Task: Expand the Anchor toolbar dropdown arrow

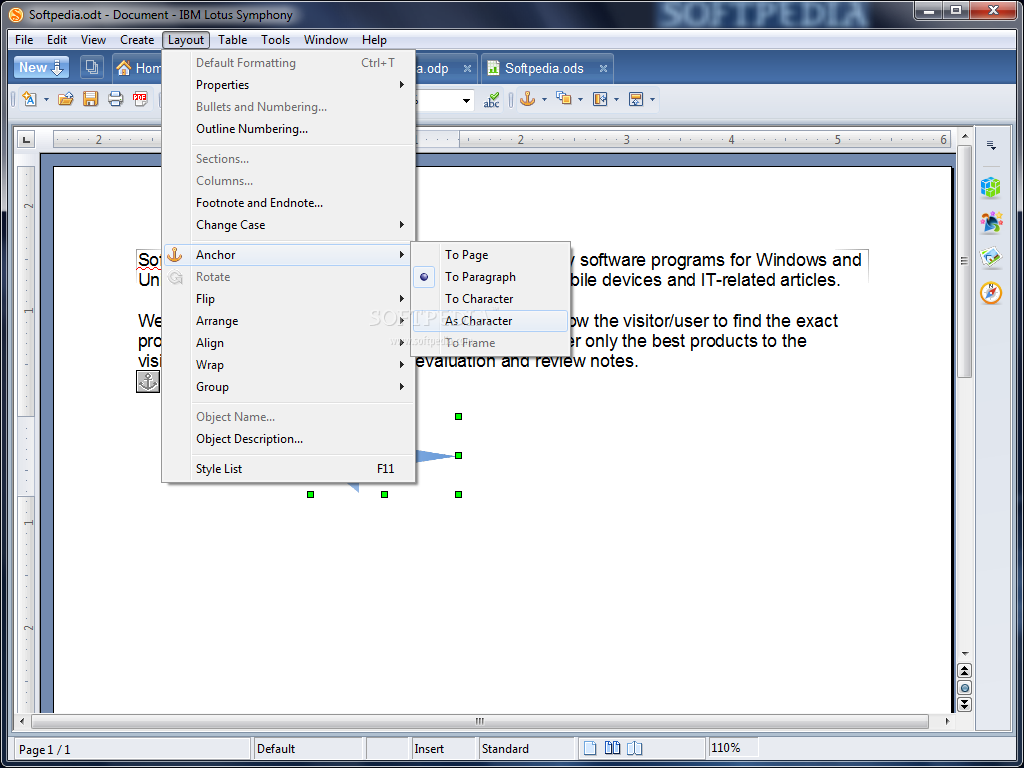Action: tap(544, 100)
